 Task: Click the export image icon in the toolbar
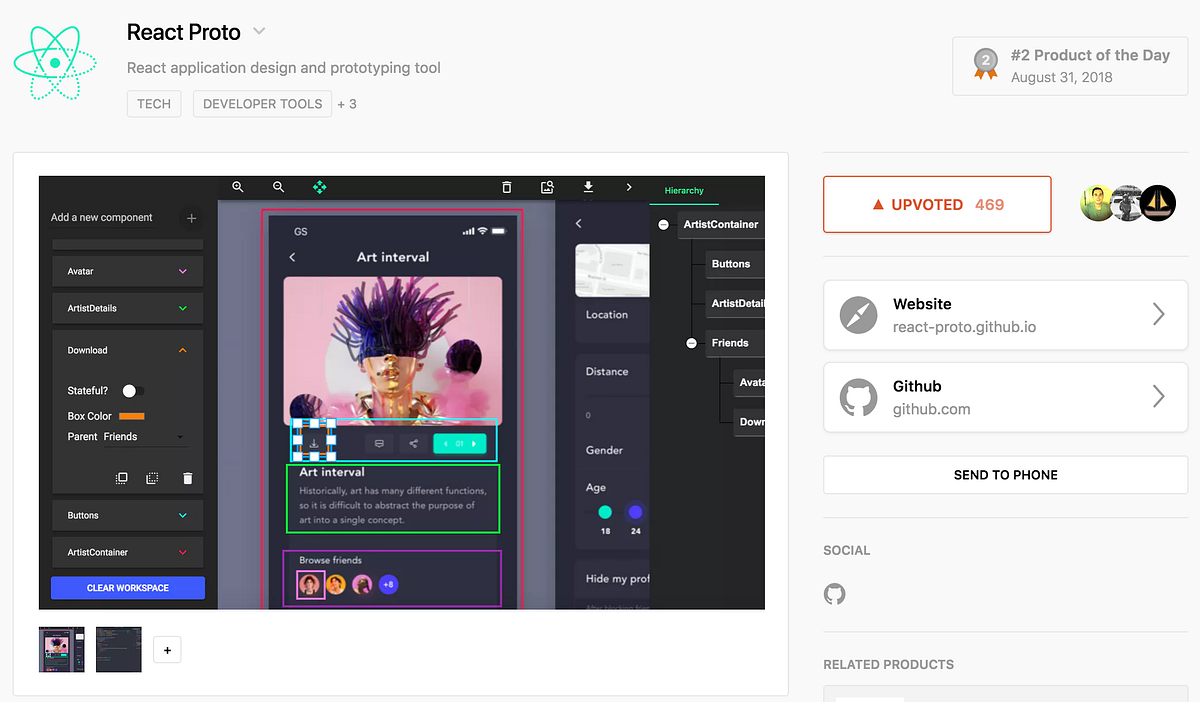[547, 187]
